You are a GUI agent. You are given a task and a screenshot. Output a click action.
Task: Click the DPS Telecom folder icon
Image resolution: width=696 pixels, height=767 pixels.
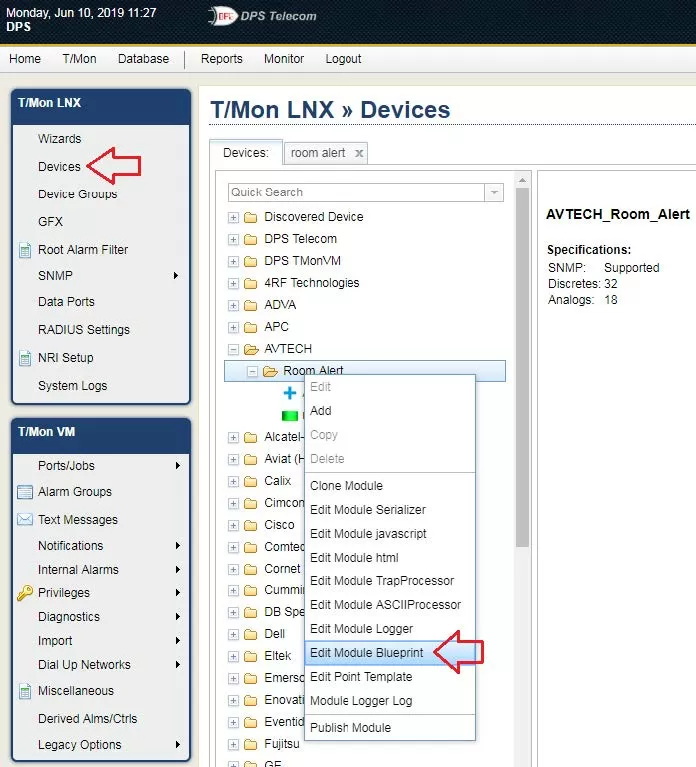point(250,239)
